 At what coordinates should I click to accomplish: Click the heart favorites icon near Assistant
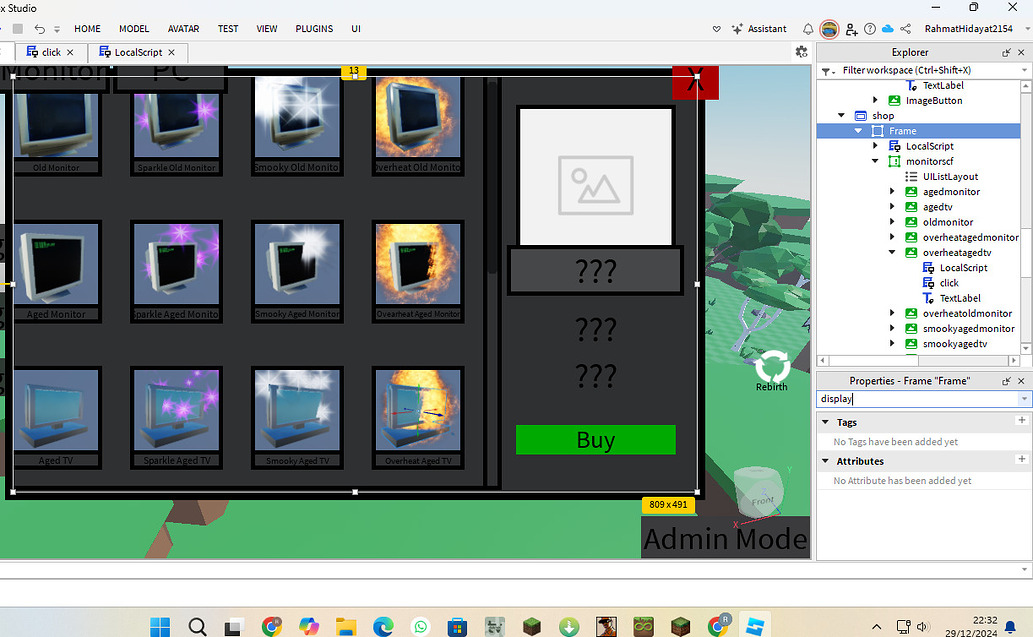click(x=717, y=29)
